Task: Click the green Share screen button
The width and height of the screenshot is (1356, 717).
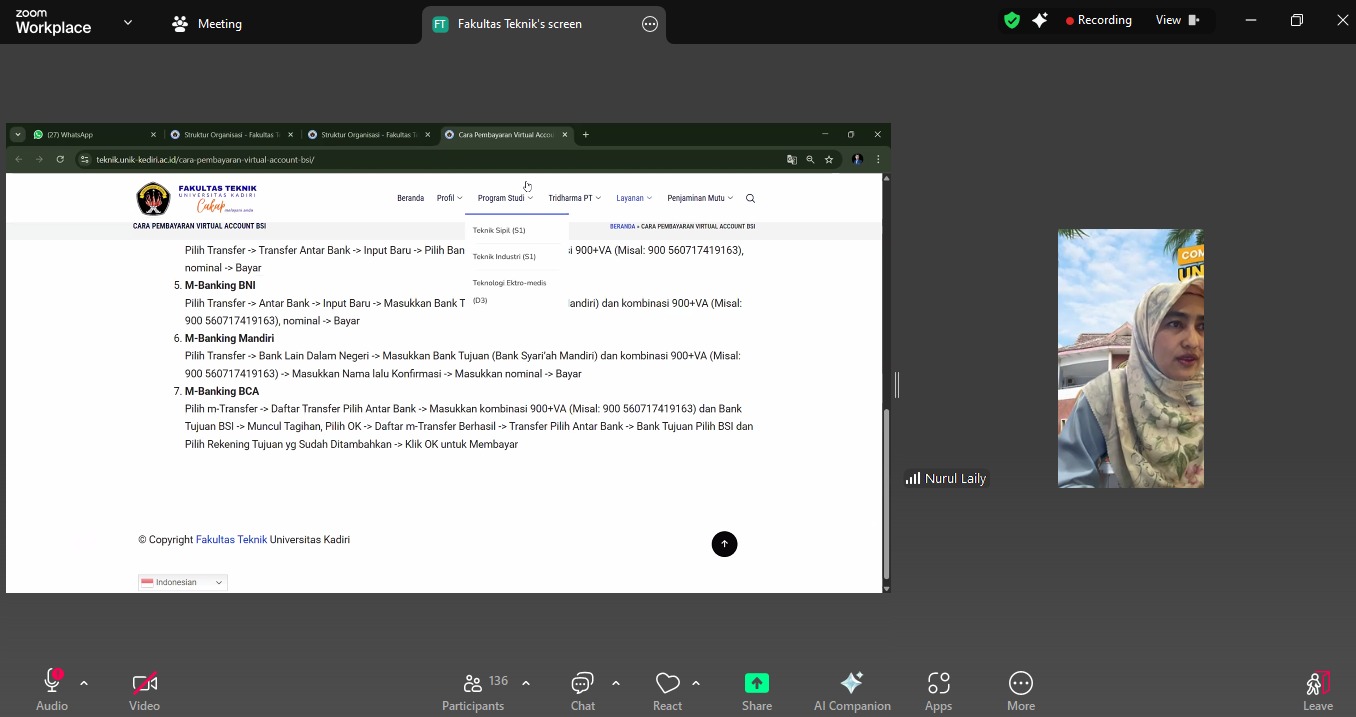Action: pyautogui.click(x=757, y=691)
